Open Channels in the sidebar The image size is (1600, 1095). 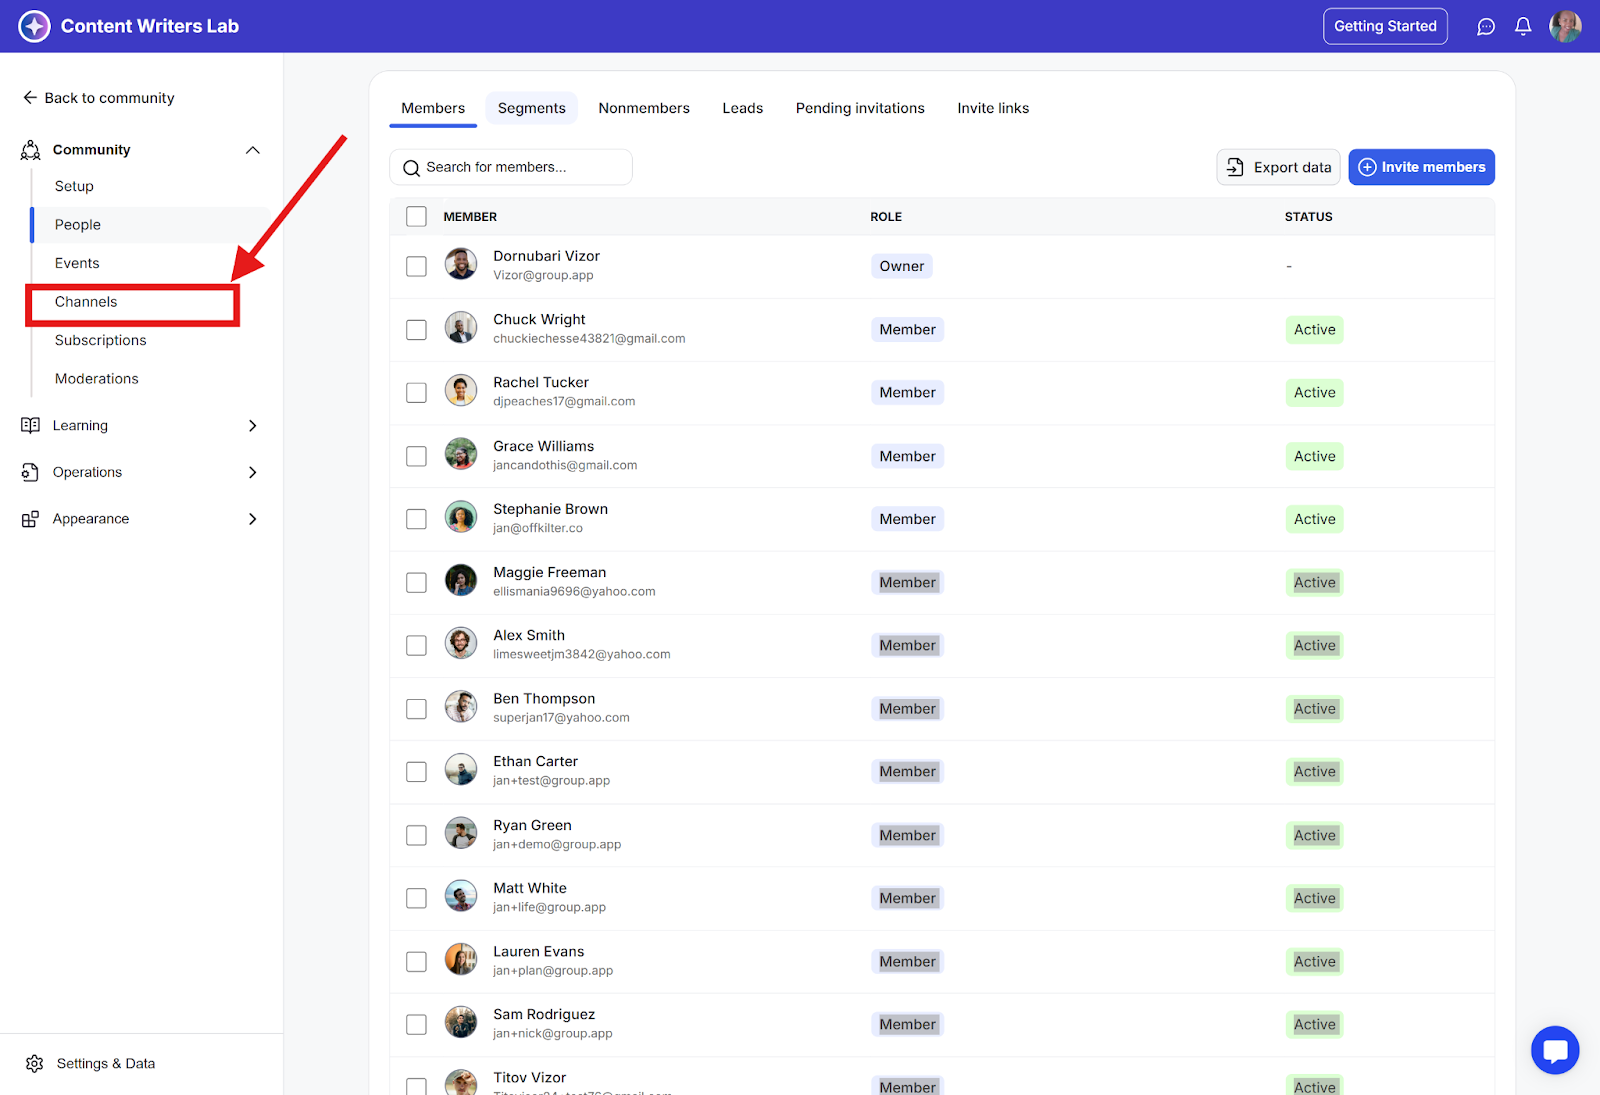[86, 302]
